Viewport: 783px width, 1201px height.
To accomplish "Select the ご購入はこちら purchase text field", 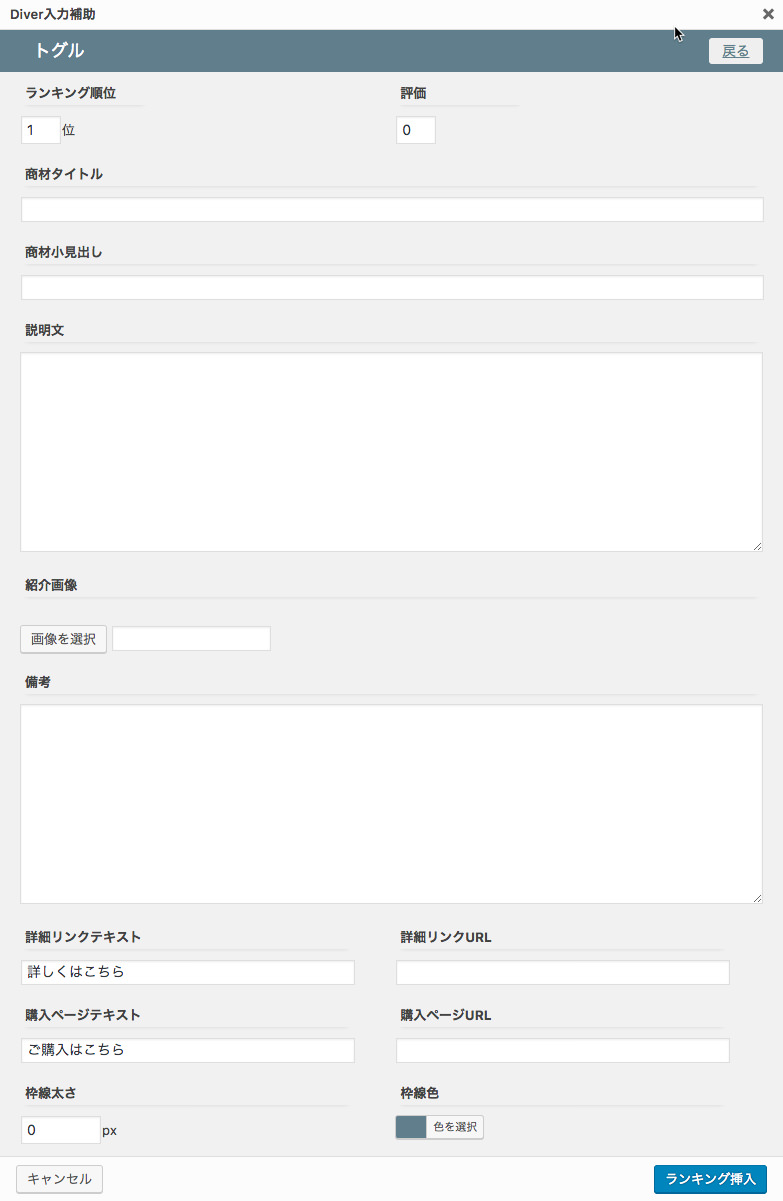I will click(x=187, y=1050).
